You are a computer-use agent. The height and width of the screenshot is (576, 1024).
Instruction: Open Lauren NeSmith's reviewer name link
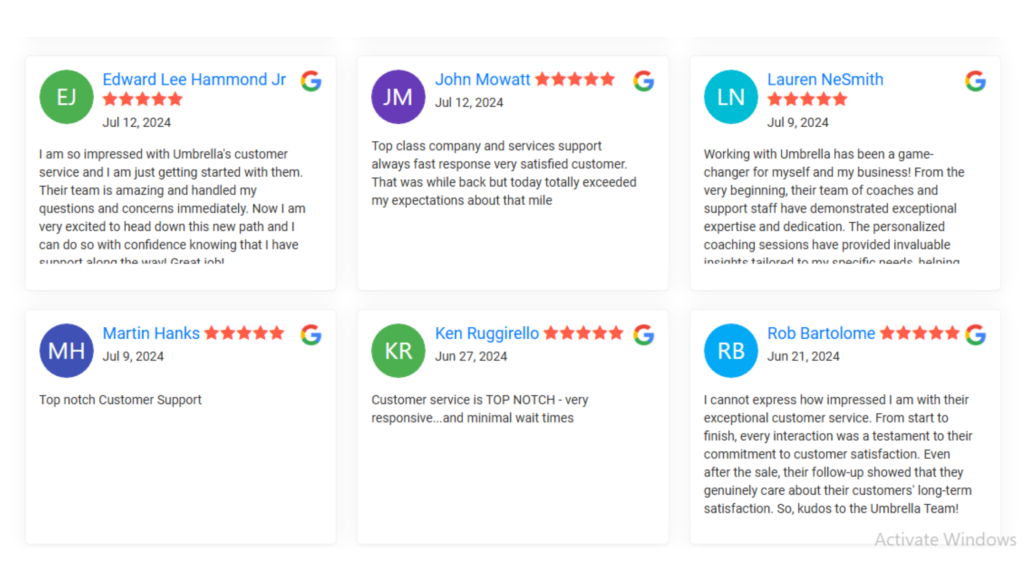point(825,80)
